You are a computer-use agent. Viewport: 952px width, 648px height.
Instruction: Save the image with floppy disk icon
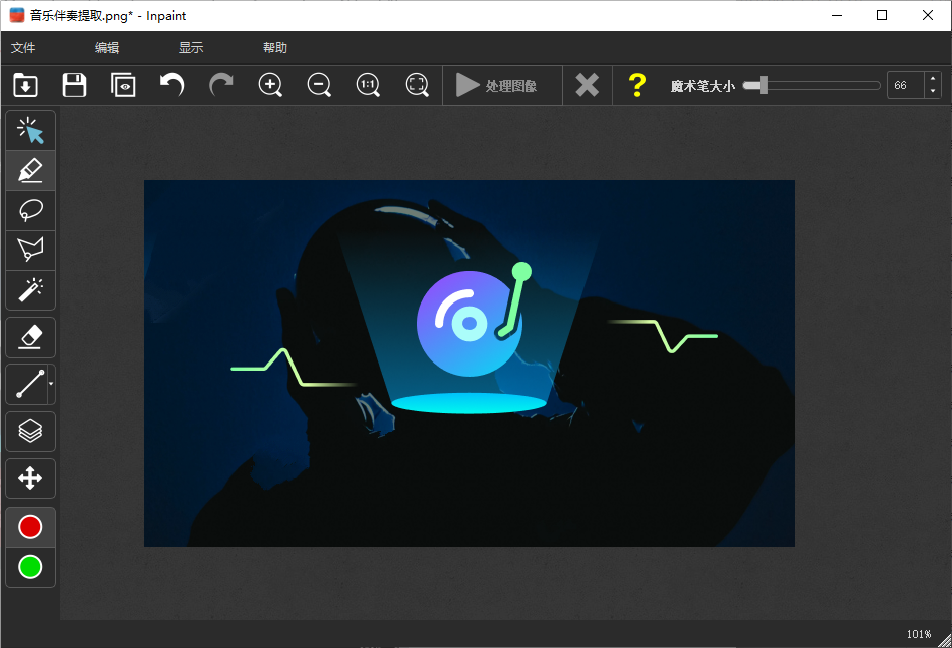click(x=74, y=85)
